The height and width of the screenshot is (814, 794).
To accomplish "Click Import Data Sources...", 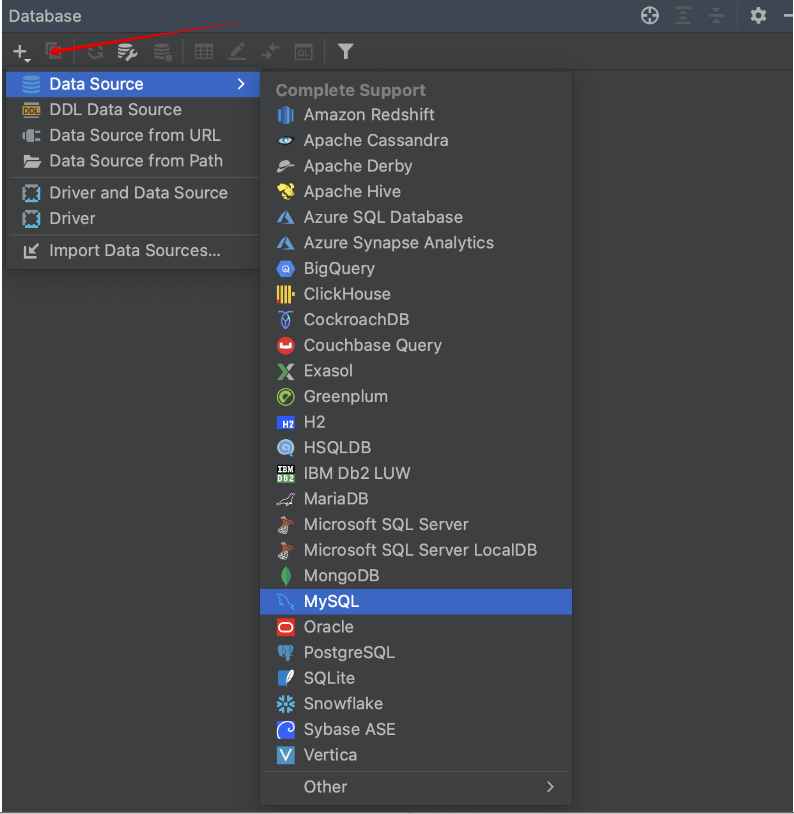I will (133, 251).
